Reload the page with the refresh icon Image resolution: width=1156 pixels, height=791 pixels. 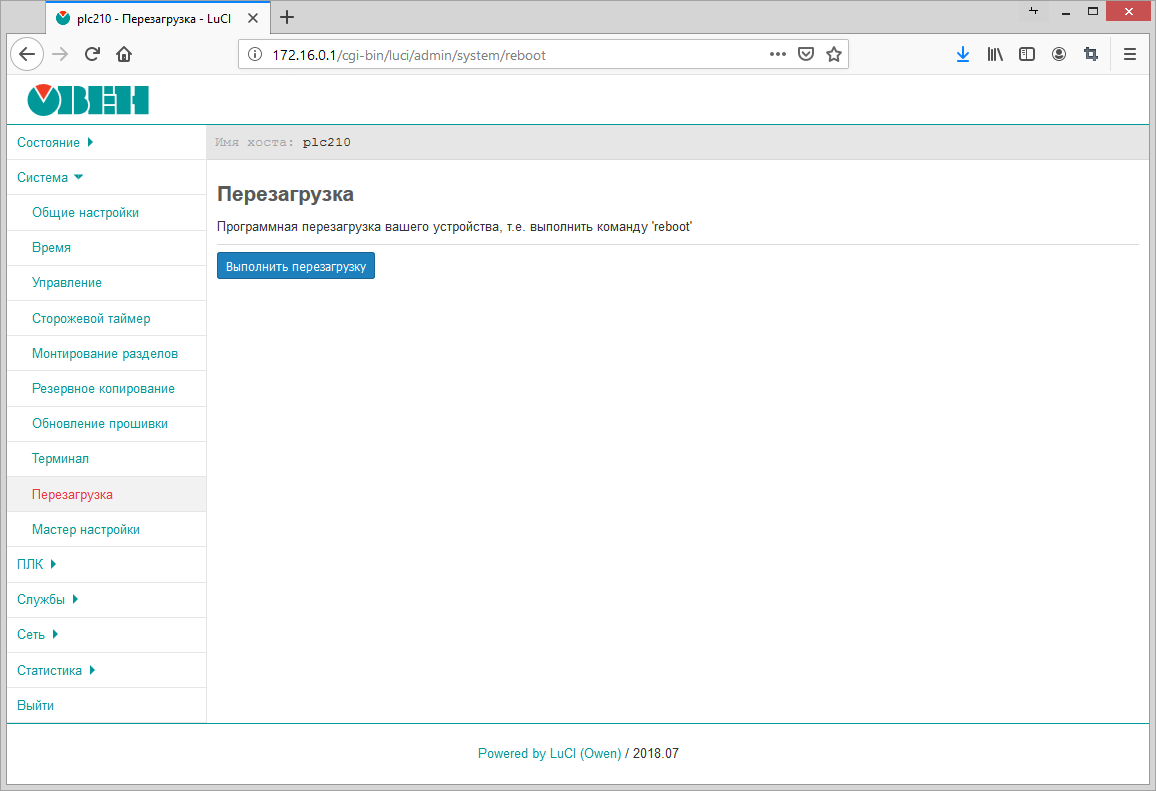point(92,55)
